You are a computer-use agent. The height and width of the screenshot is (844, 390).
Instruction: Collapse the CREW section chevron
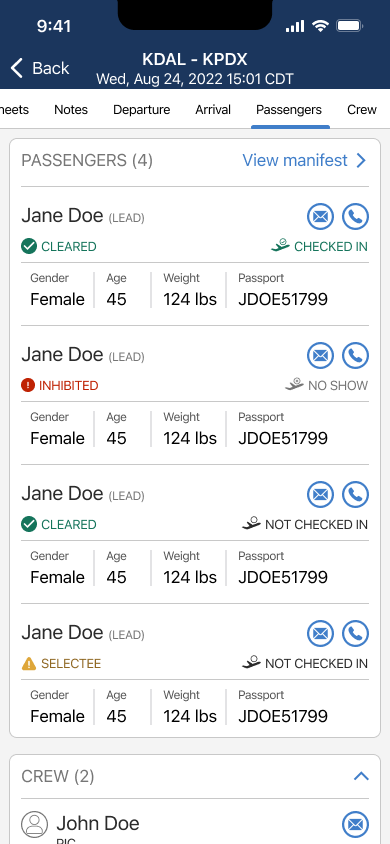click(361, 776)
